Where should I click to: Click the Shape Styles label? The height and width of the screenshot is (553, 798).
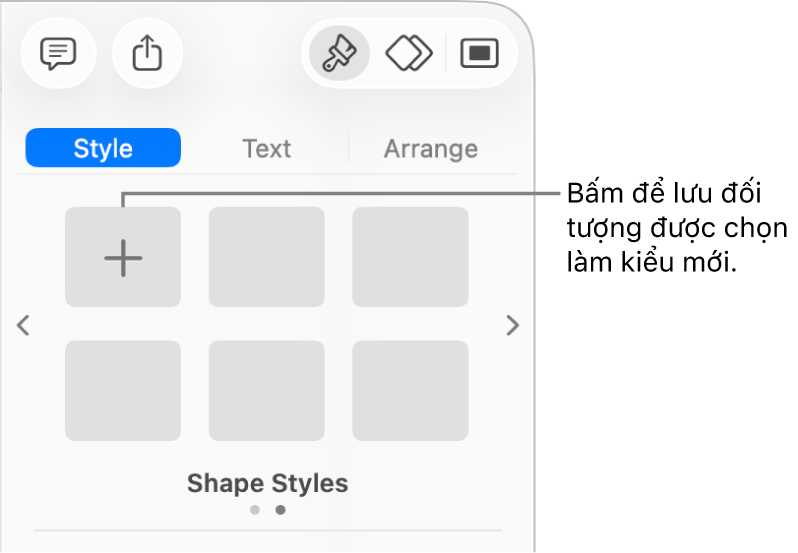(267, 483)
